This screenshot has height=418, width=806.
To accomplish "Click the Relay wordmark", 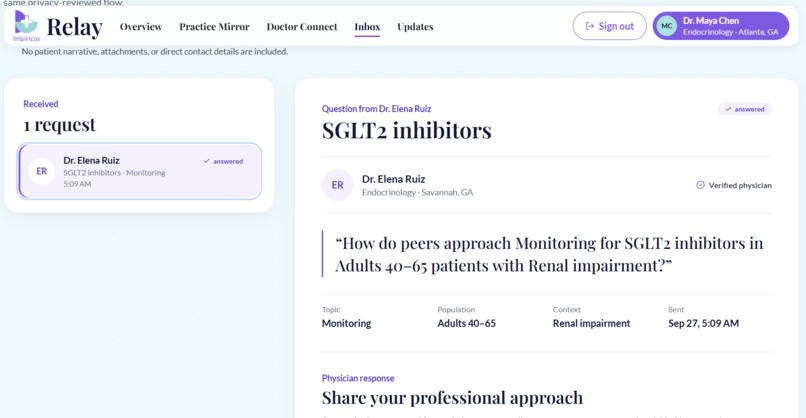I will [75, 27].
